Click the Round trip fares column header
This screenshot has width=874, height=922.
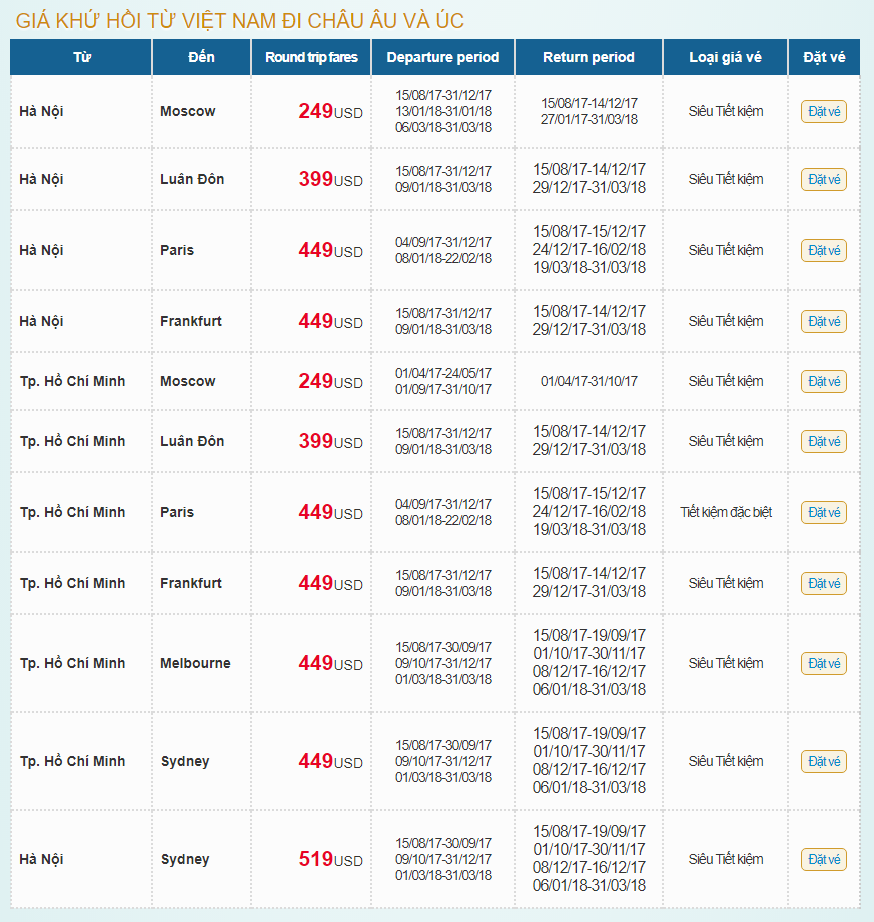311,58
